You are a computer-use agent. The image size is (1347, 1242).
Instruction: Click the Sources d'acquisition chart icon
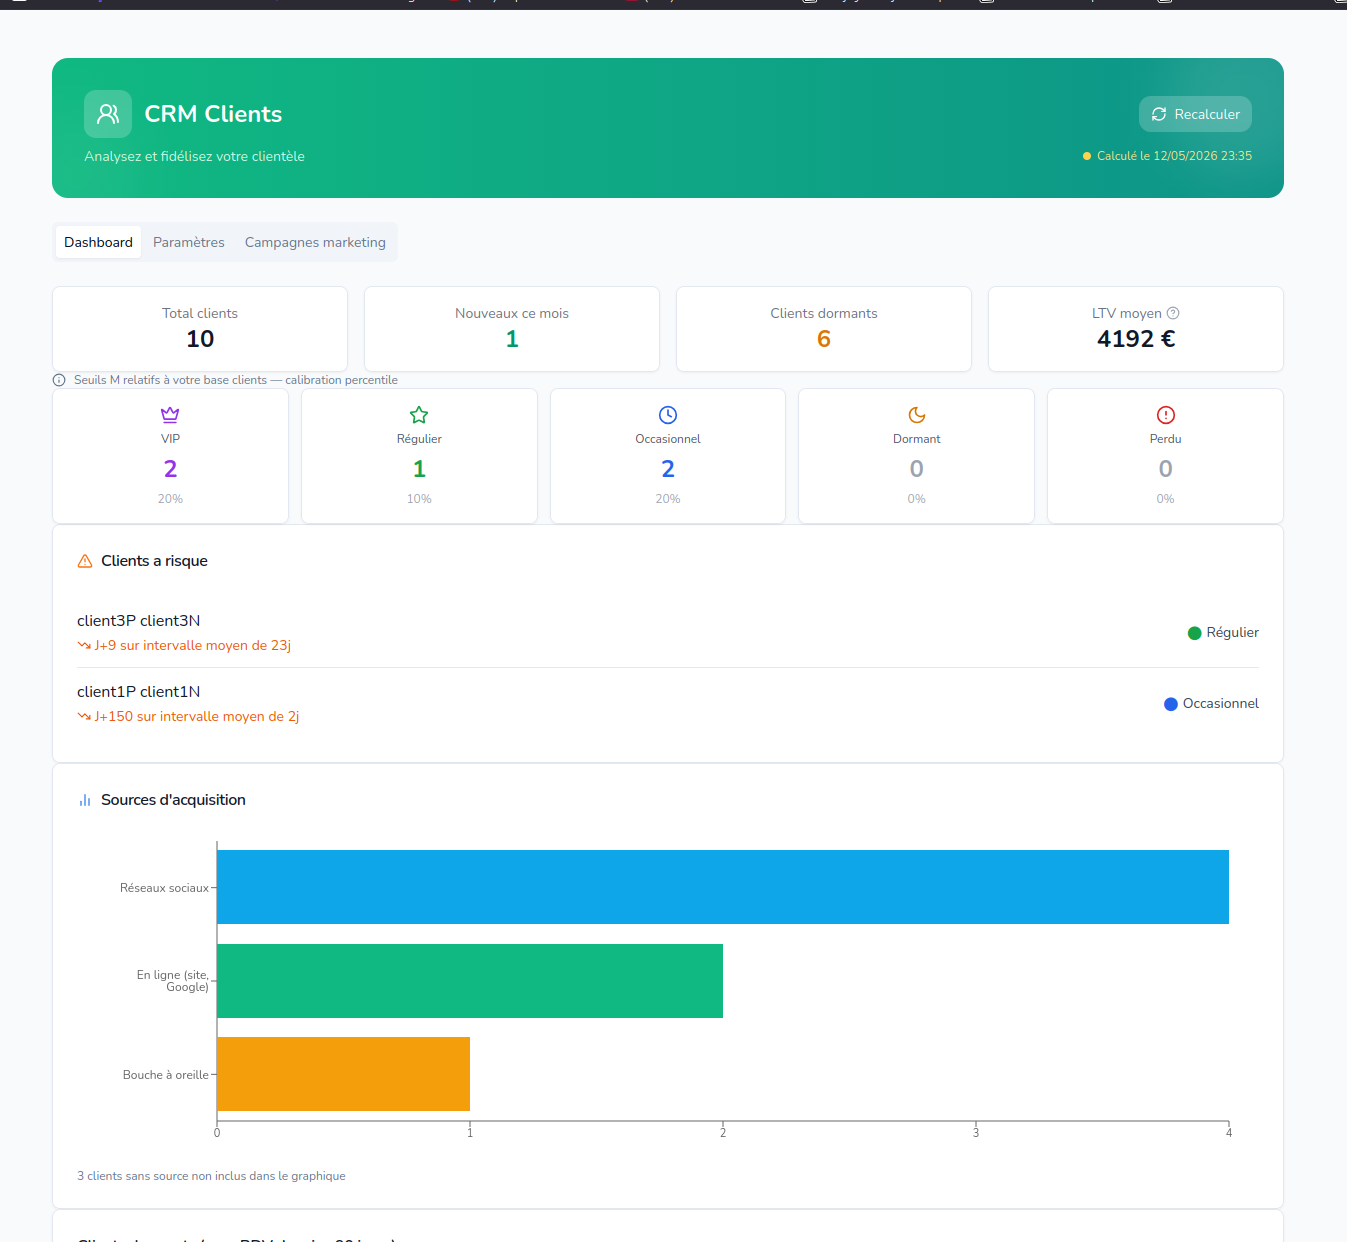[x=85, y=800]
